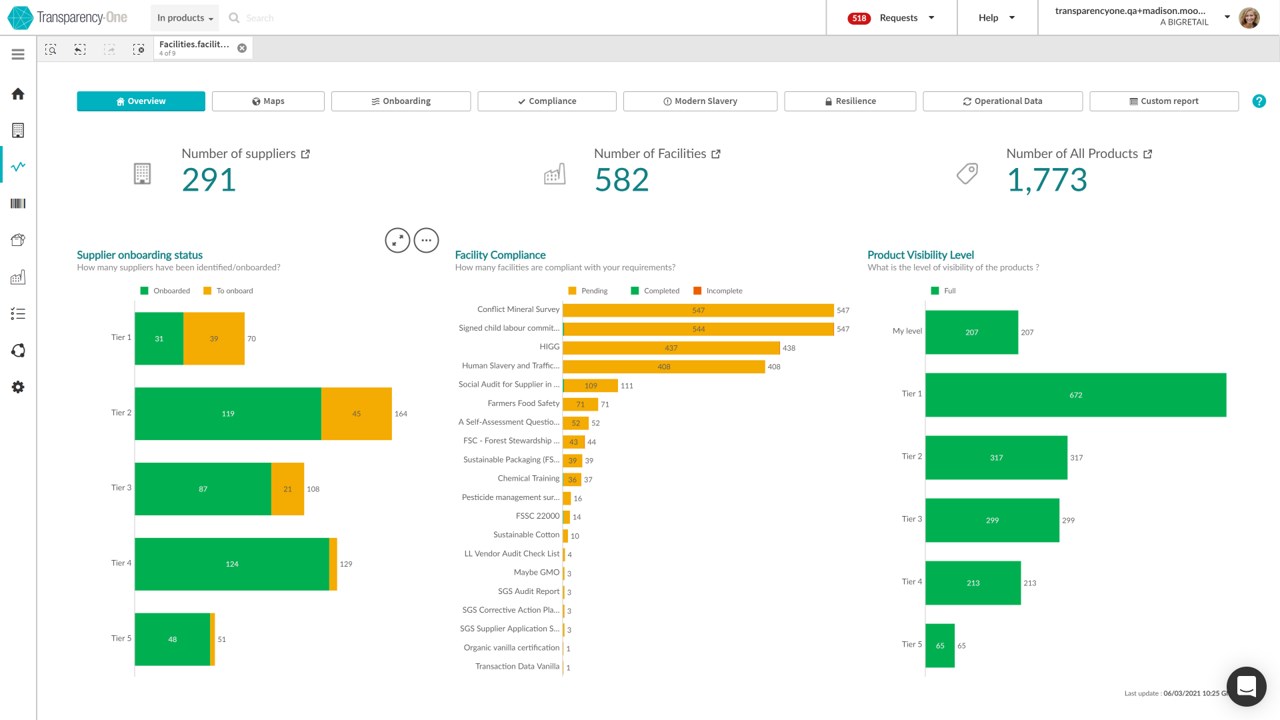Viewport: 1280px width, 720px height.
Task: Close the Facilities tab
Action: point(242,48)
